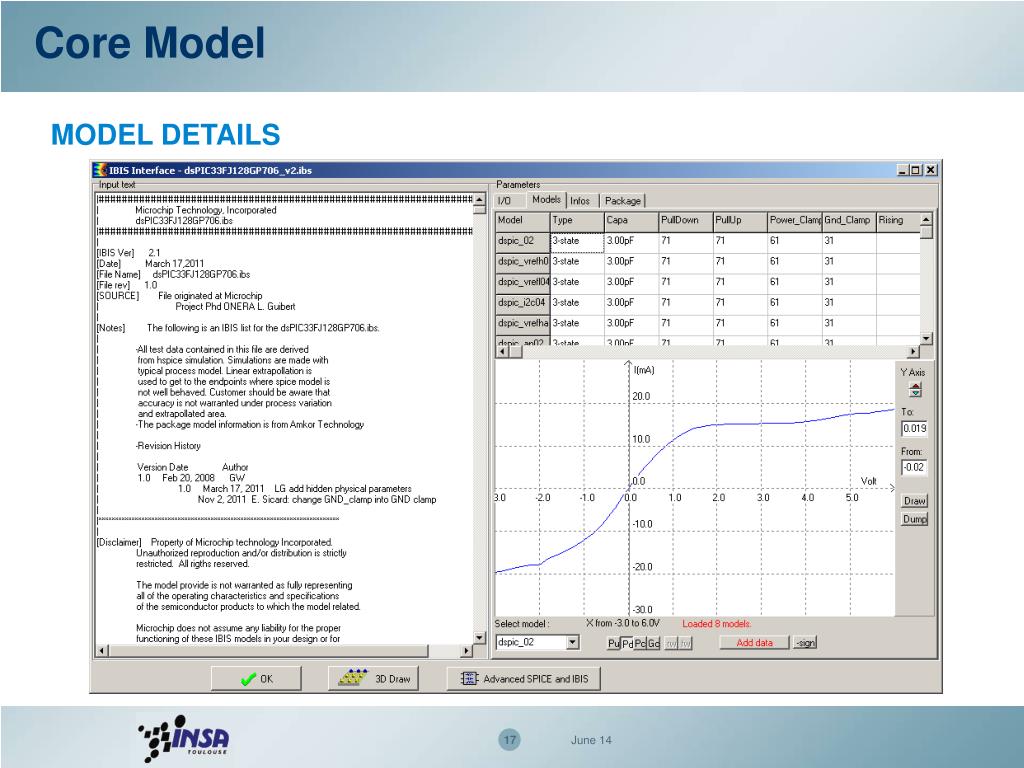Click the Input text scroll right arrow
This screenshot has width=1024, height=768.
pos(466,650)
